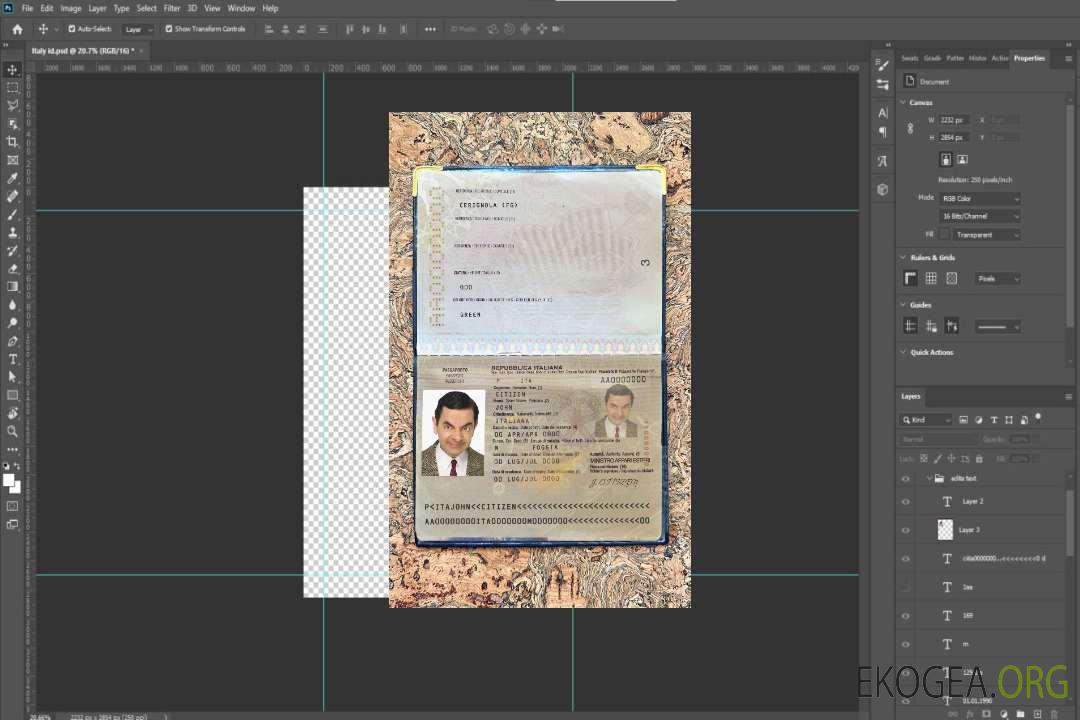This screenshot has width=1080, height=720.
Task: Open the 16 Bits/Channel dropdown
Action: pos(979,216)
